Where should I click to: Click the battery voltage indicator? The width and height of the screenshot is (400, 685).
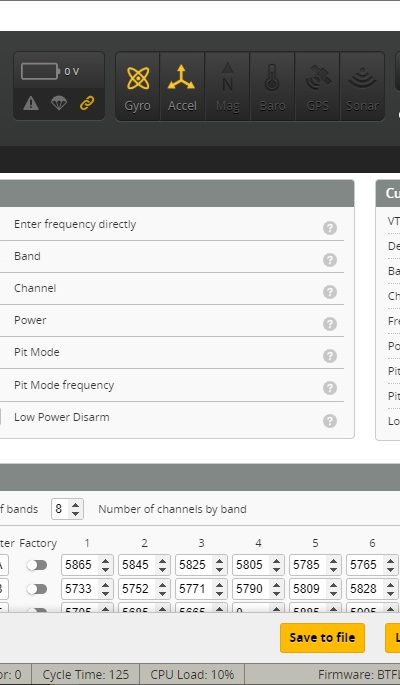point(50,71)
